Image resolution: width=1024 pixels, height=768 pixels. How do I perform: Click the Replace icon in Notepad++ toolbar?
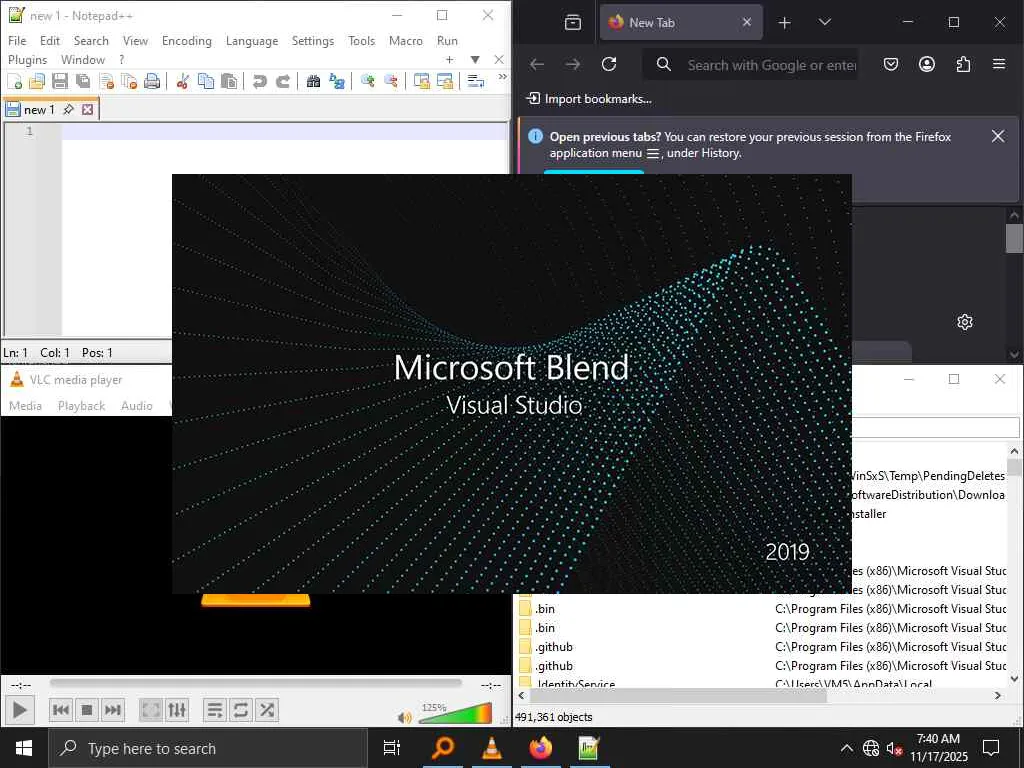click(x=336, y=81)
